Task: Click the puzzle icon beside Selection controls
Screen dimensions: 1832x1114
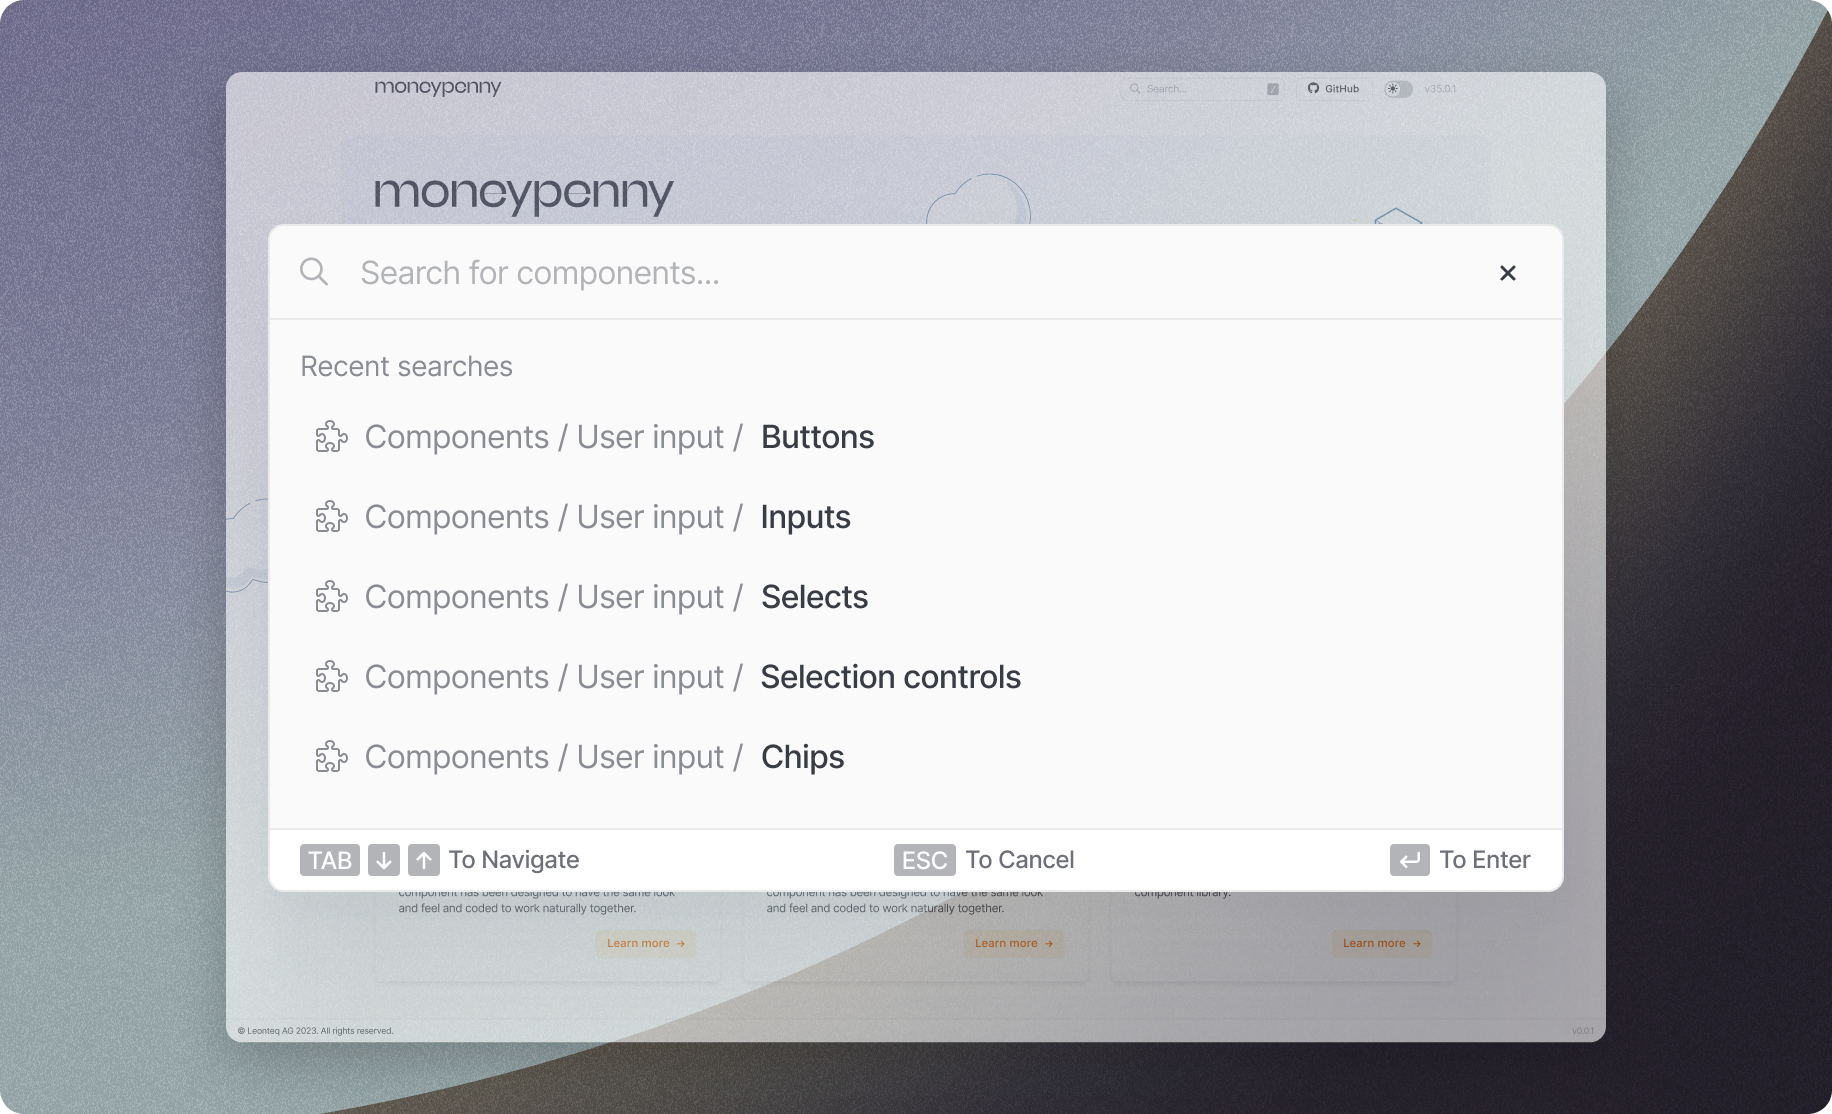Action: point(330,677)
